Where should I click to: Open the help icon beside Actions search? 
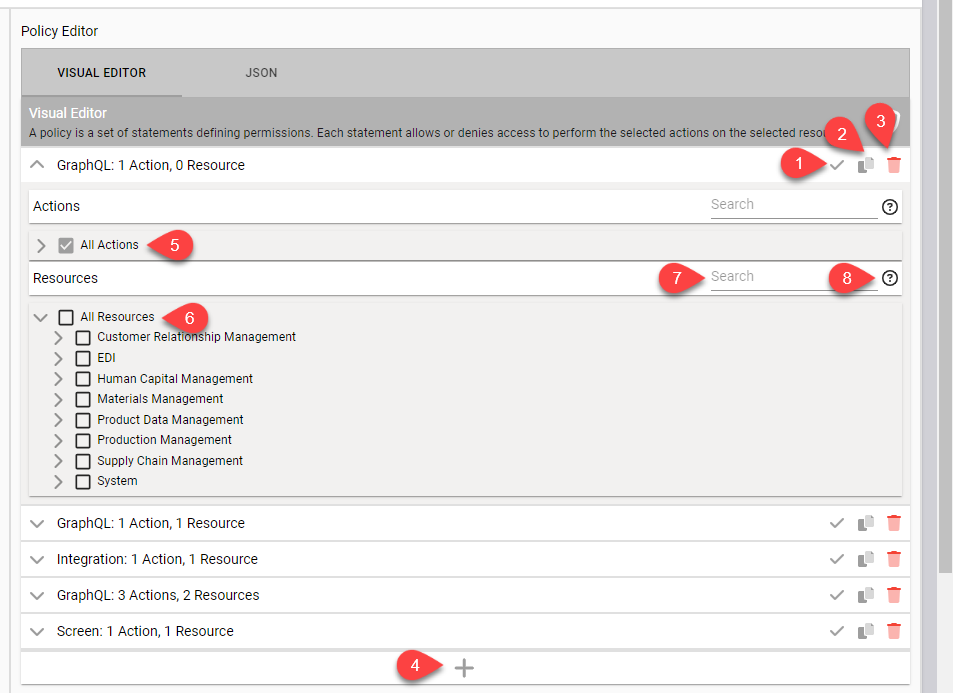[x=890, y=207]
